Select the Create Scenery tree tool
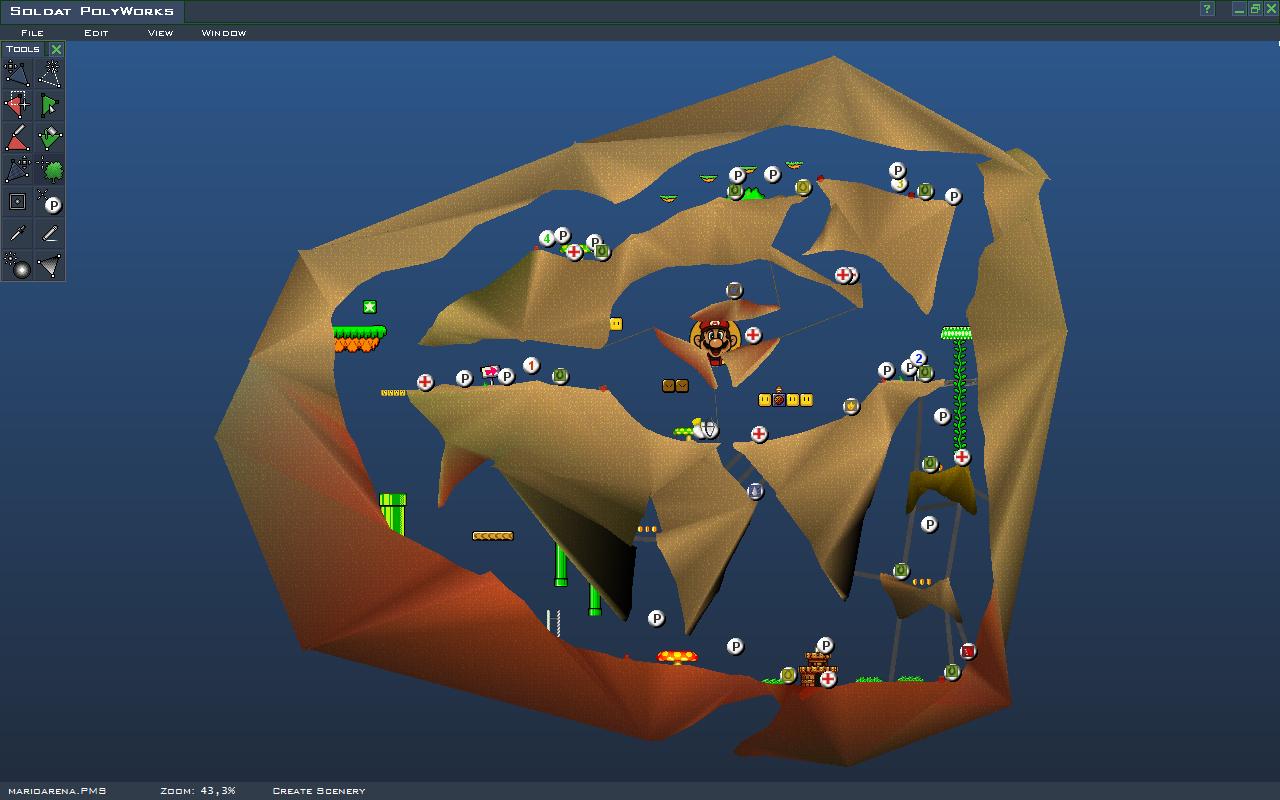The height and width of the screenshot is (800, 1280). point(49,169)
